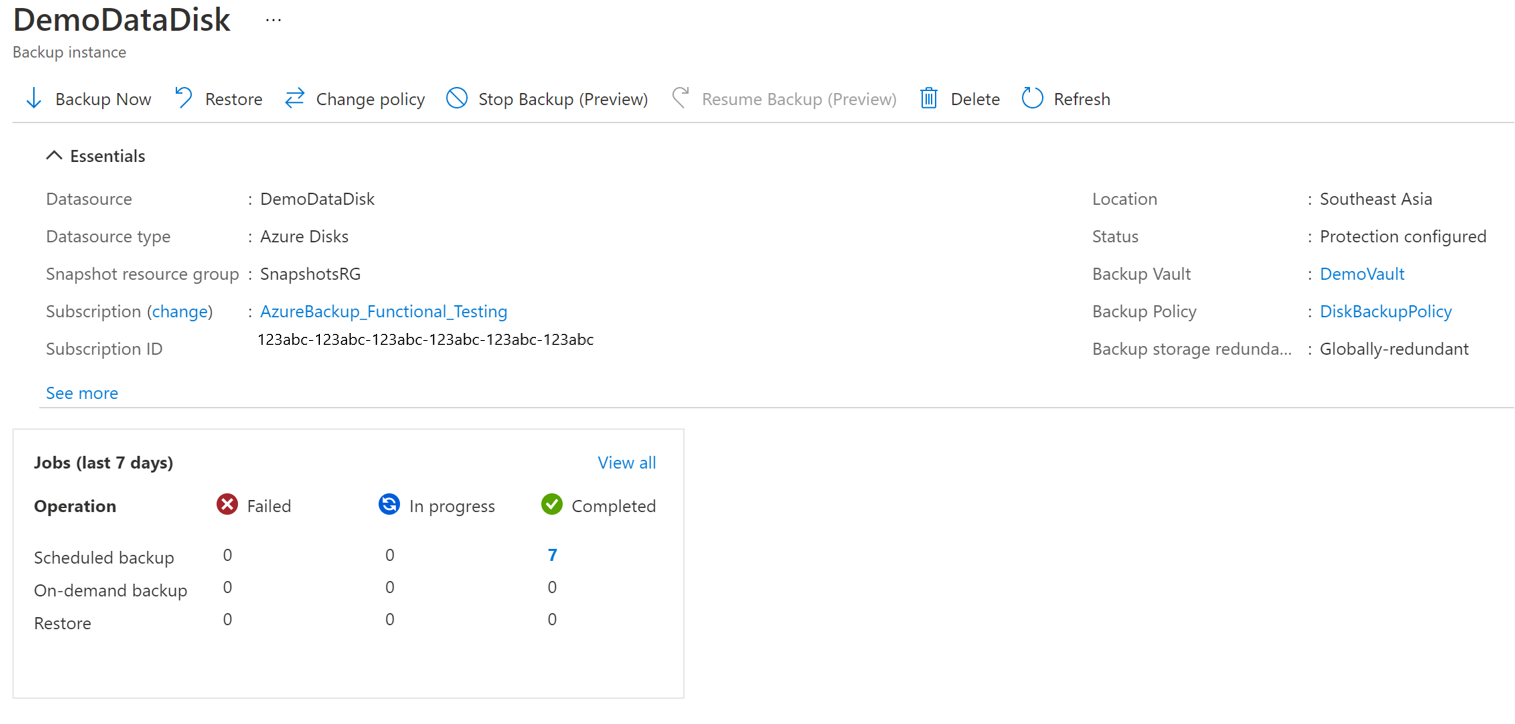Click the red Failed status icon
The image size is (1515, 724).
(x=227, y=505)
